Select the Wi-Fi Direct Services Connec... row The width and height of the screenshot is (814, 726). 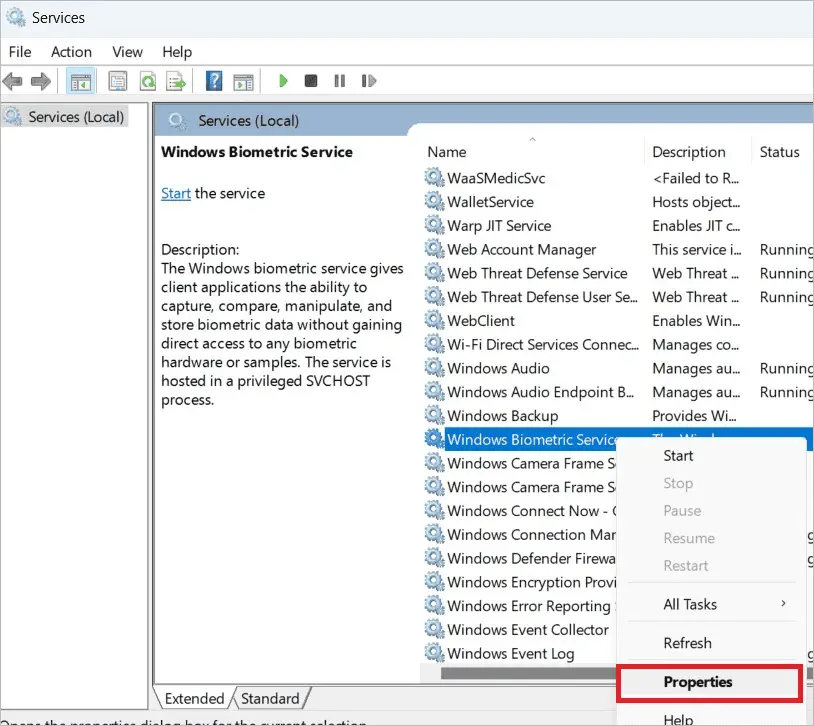(618, 344)
